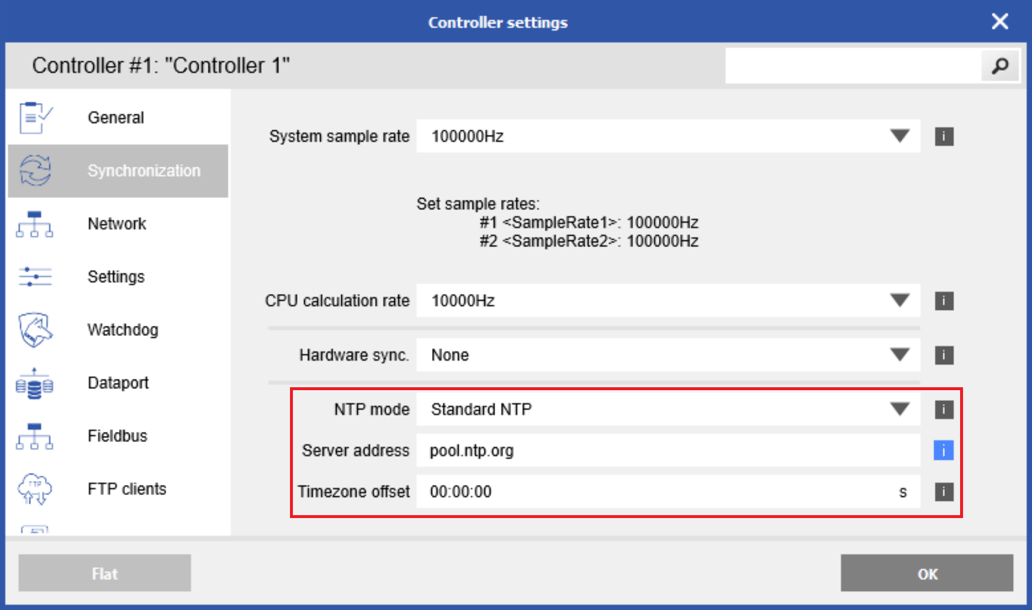Screen dimensions: 1032x610
Task: Click the Fieldbus icon in sidebar
Action: [35, 436]
